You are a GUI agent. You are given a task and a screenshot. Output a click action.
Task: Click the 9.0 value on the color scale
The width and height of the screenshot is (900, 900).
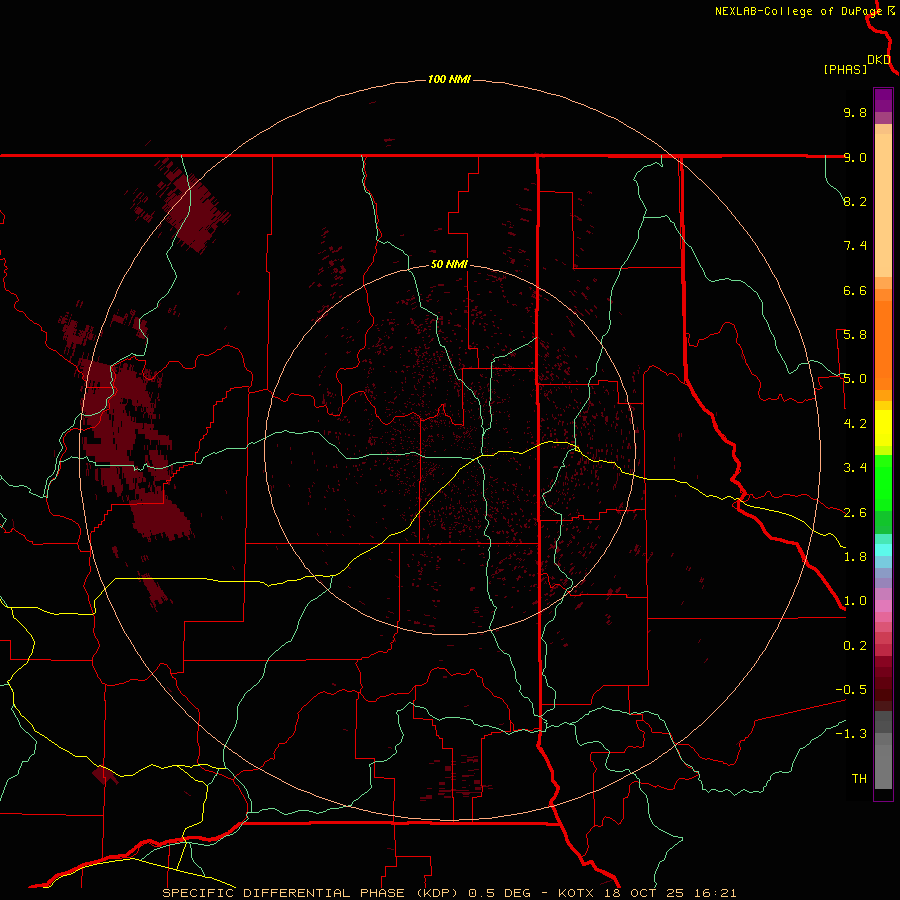tap(855, 157)
